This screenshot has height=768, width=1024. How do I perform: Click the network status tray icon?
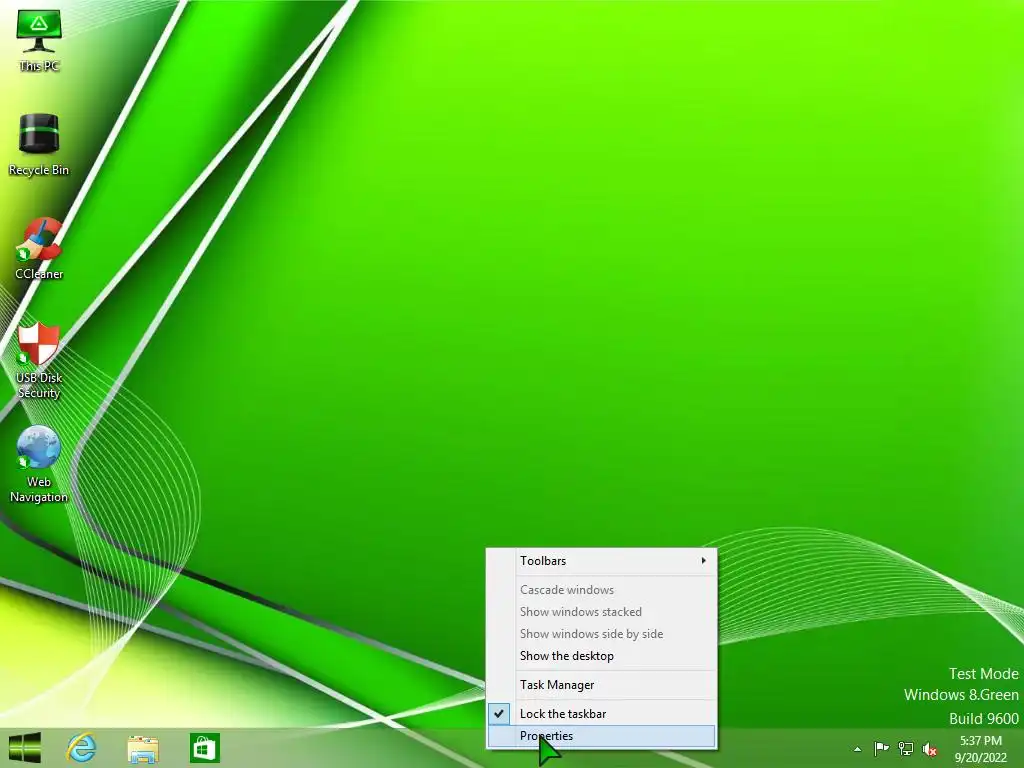coord(906,748)
